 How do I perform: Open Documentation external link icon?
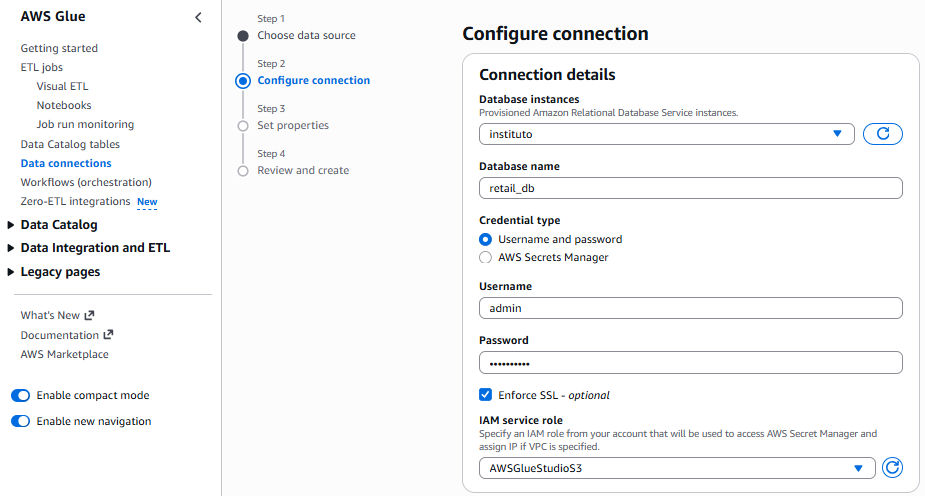tap(109, 335)
